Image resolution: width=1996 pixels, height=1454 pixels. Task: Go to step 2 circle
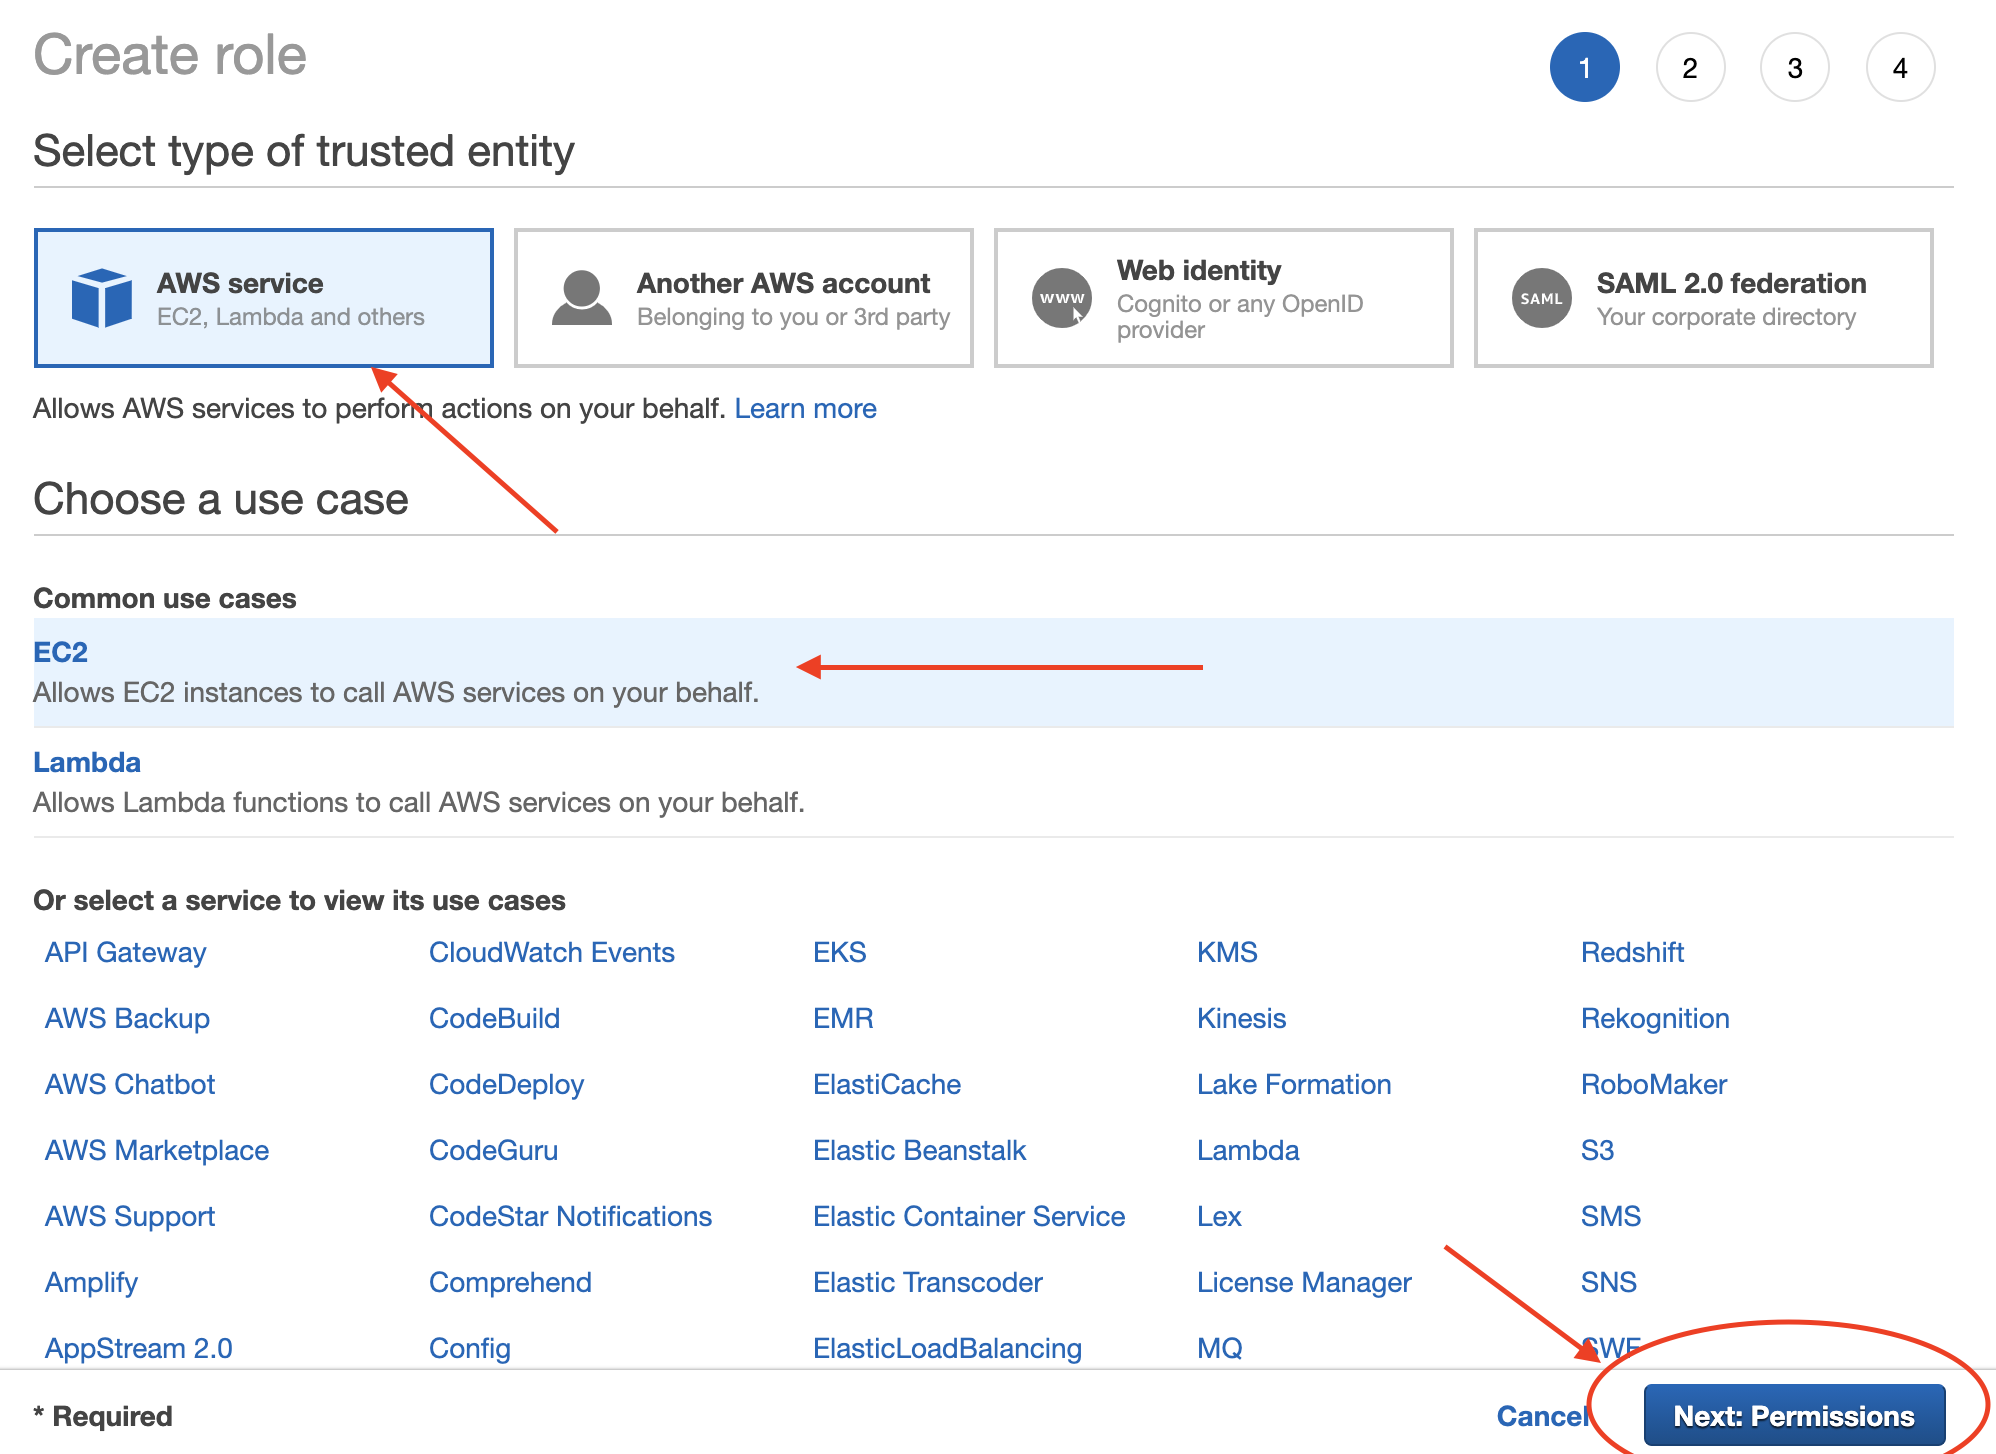(x=1690, y=68)
